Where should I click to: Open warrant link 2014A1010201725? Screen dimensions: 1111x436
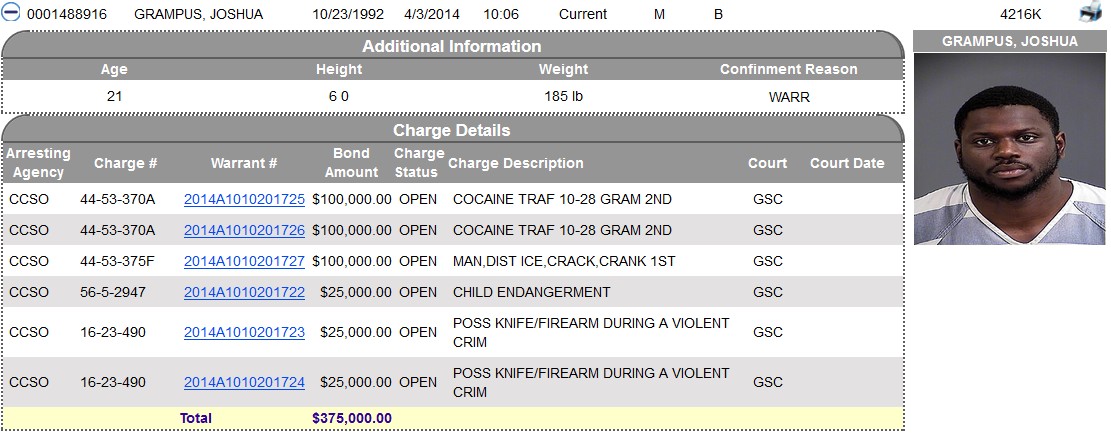[244, 200]
